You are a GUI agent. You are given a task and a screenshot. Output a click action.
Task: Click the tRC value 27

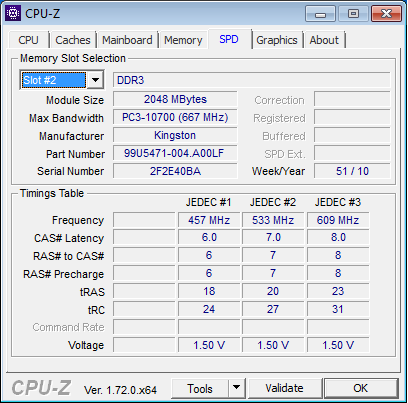tap(273, 309)
